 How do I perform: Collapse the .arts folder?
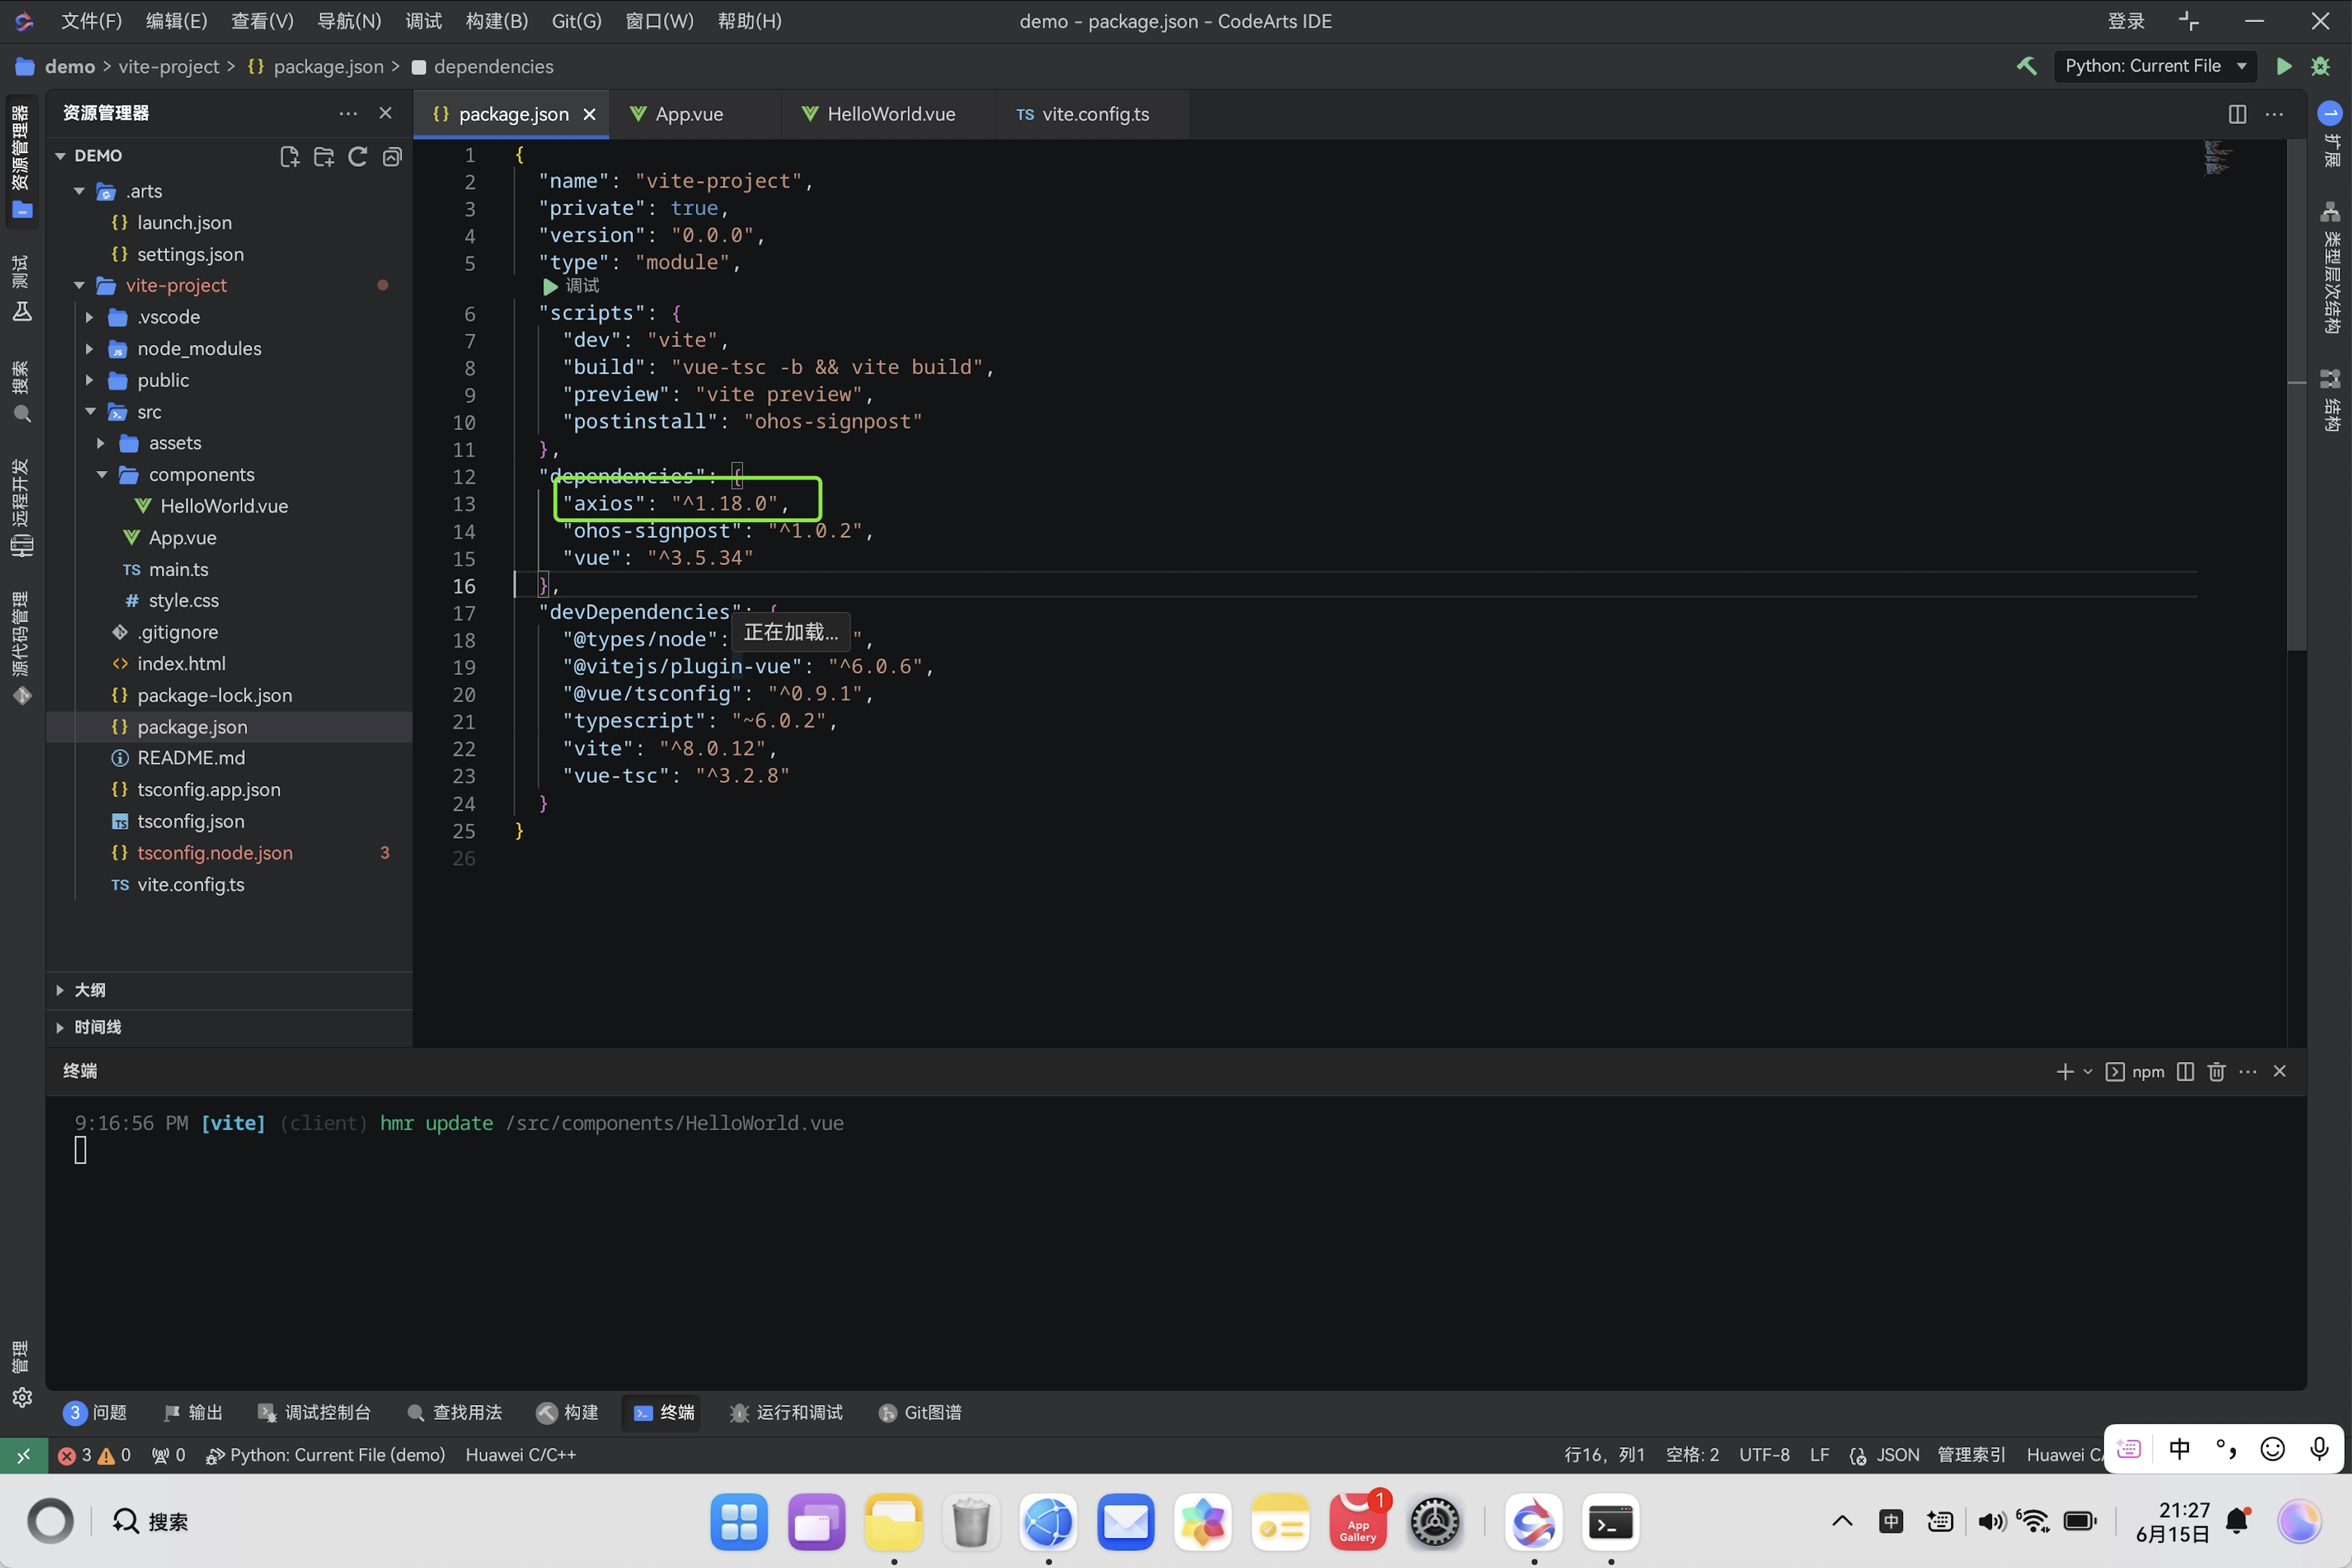[79, 191]
